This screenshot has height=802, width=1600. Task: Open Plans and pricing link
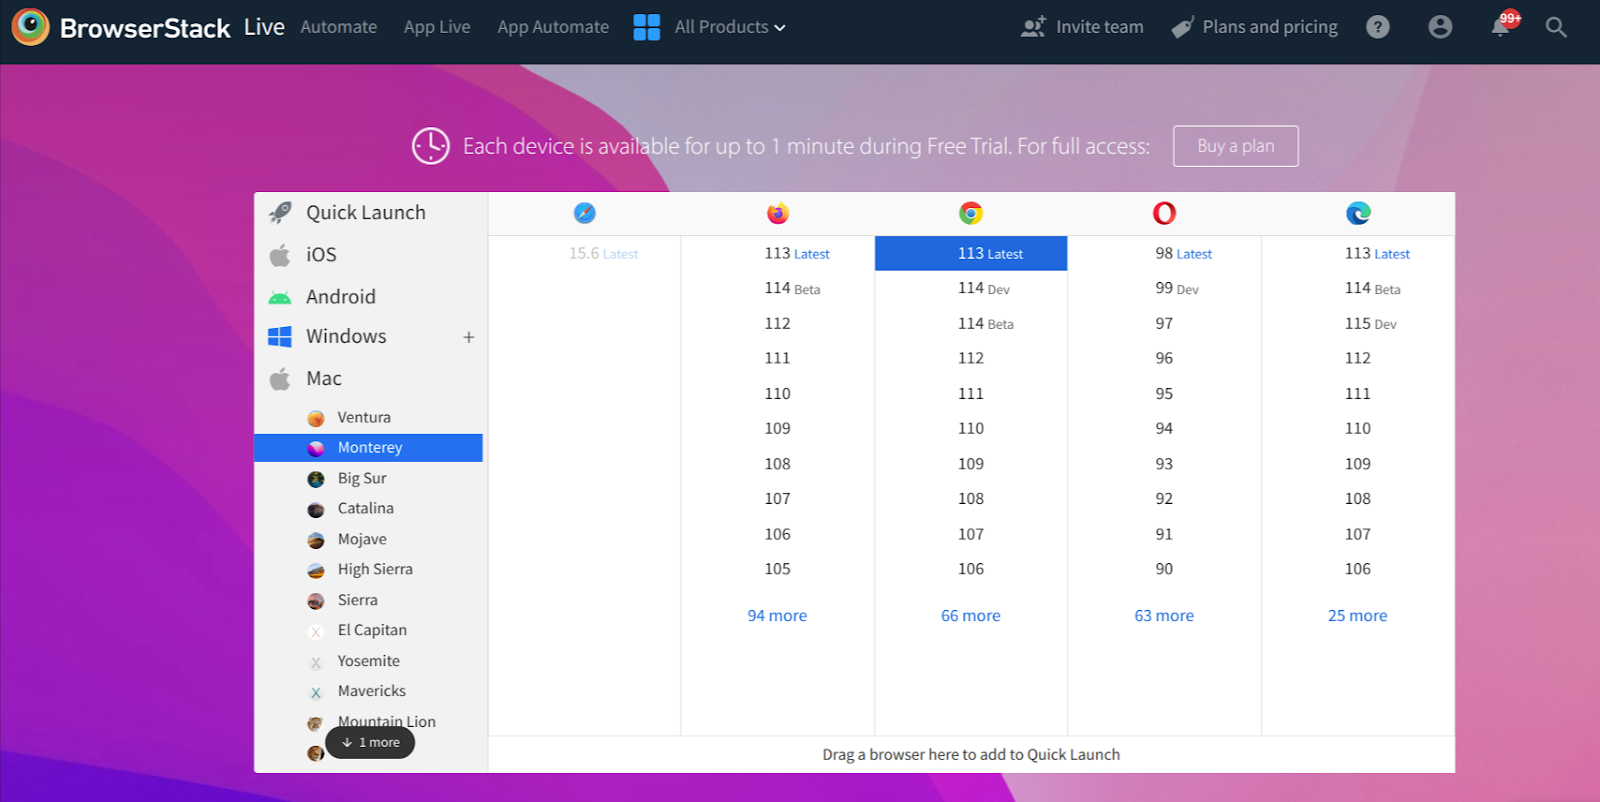1270,27
